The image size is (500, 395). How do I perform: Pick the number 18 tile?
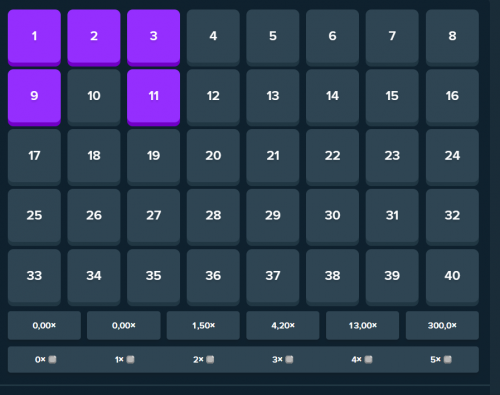[94, 157]
